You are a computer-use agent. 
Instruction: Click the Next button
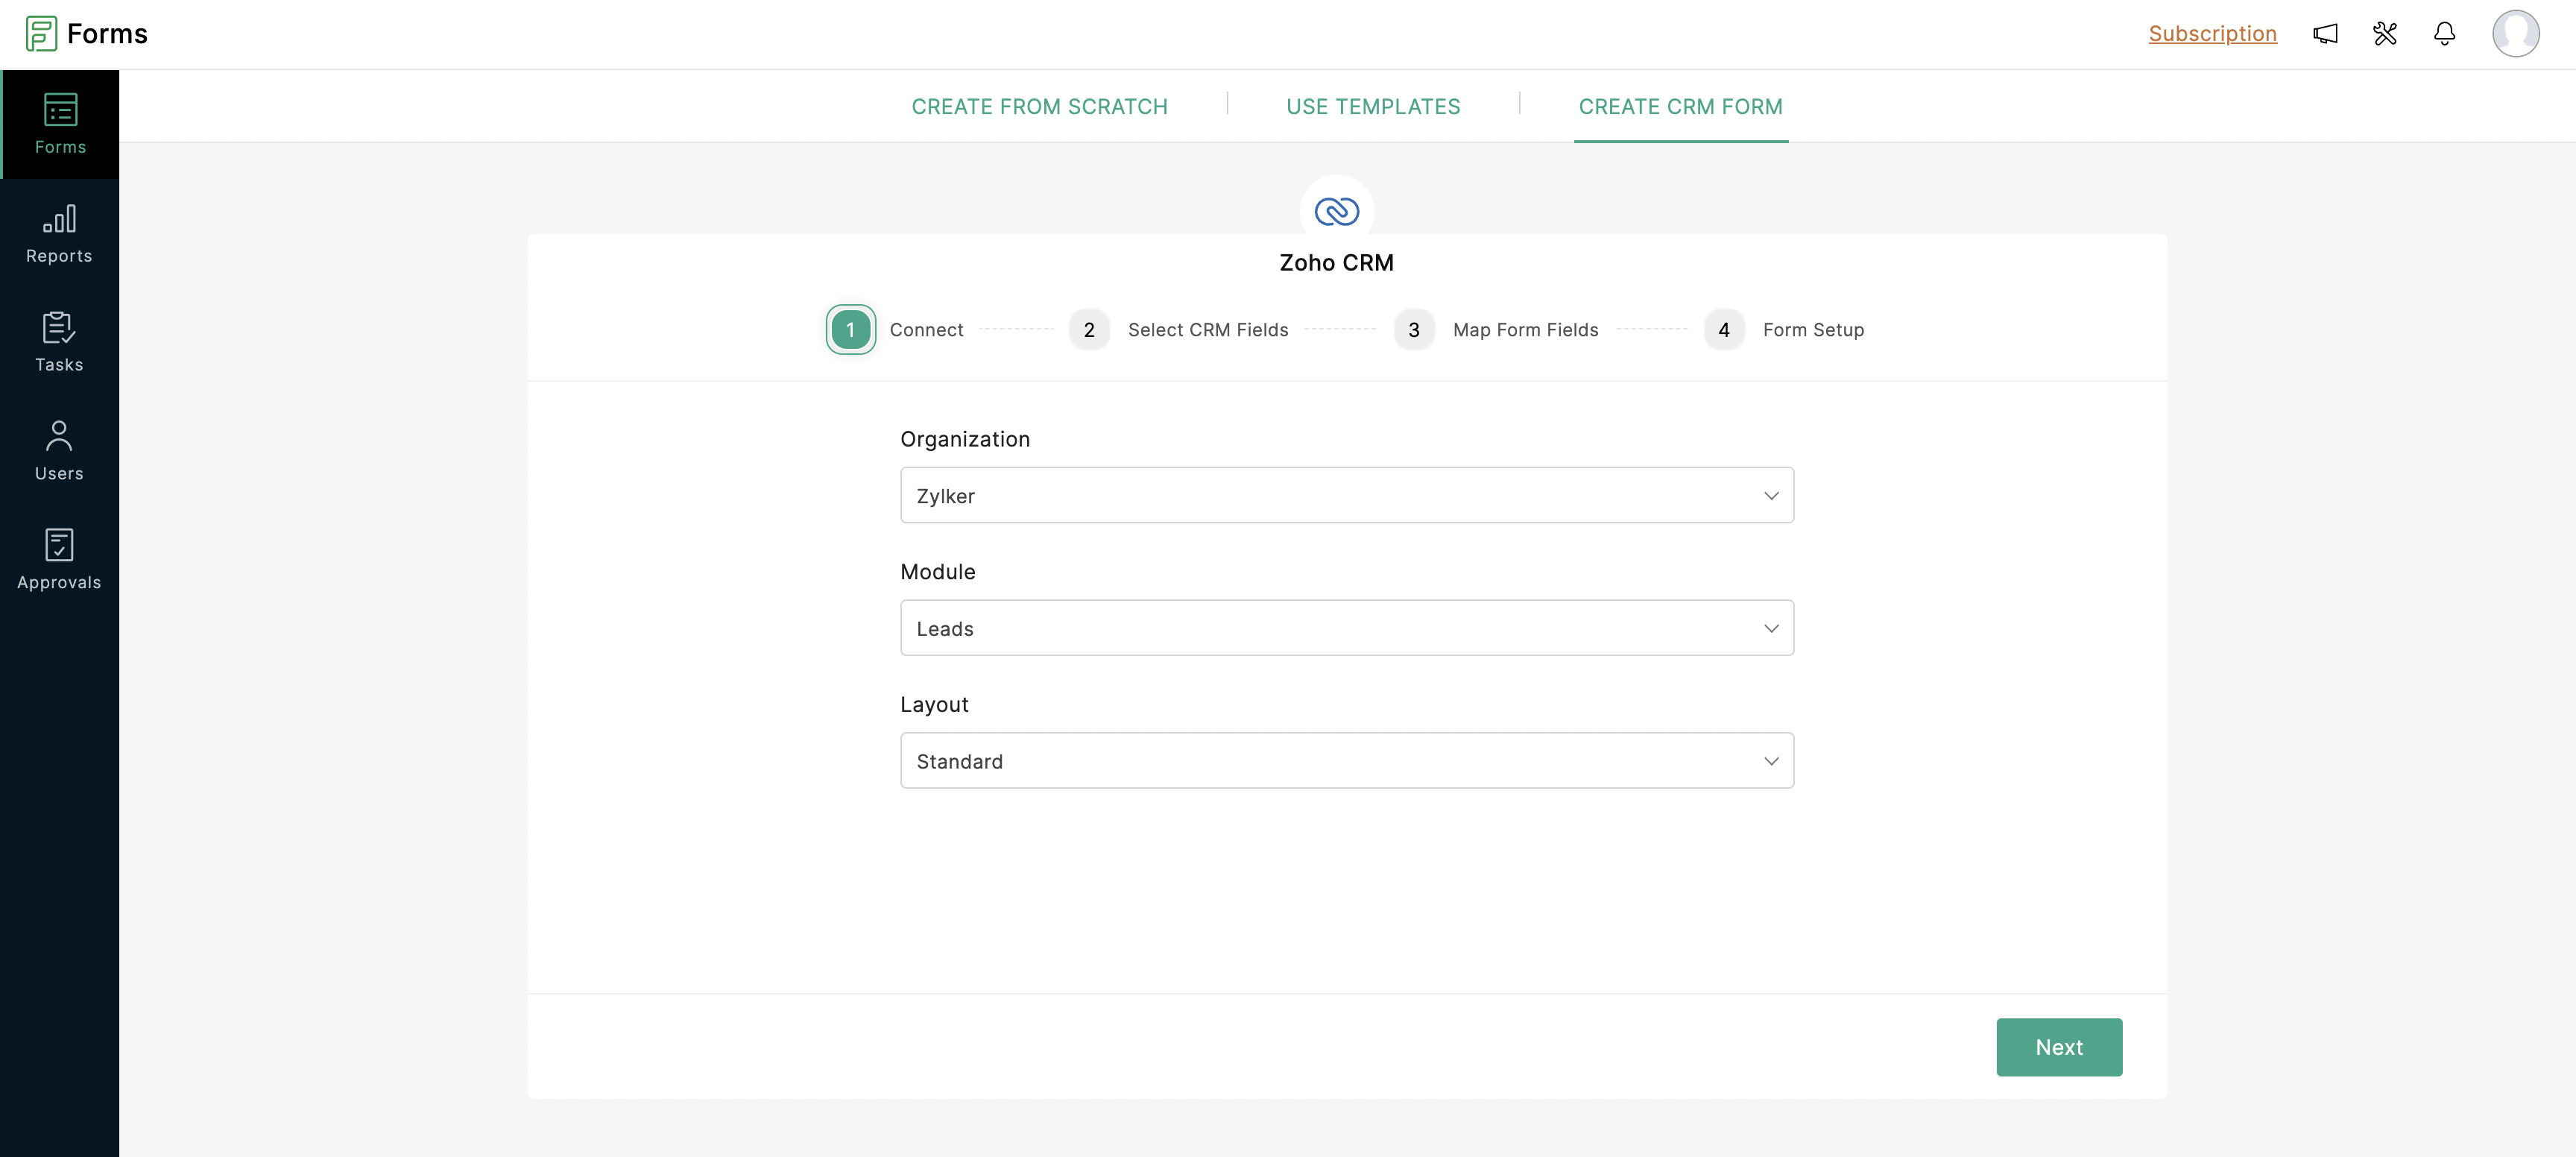[2059, 1047]
